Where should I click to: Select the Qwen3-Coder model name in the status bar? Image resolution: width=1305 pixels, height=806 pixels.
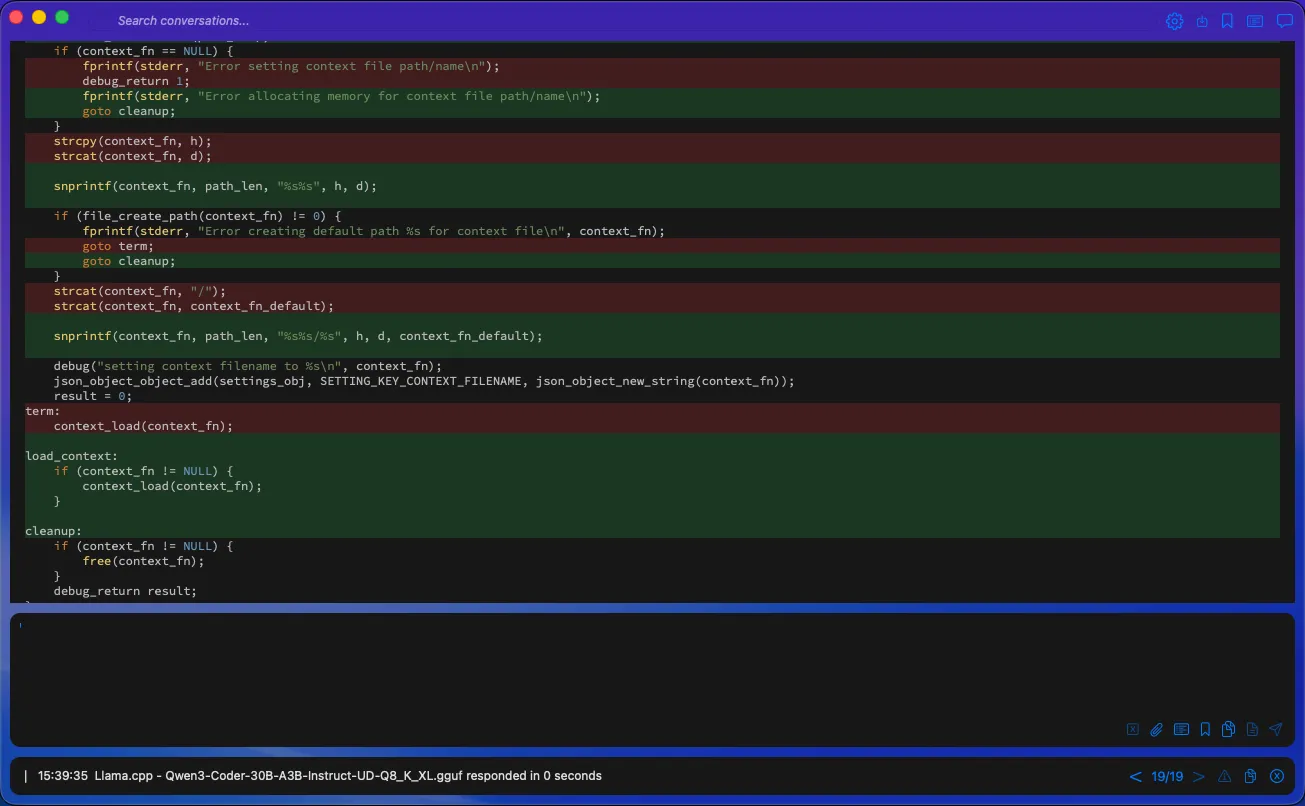[300, 775]
